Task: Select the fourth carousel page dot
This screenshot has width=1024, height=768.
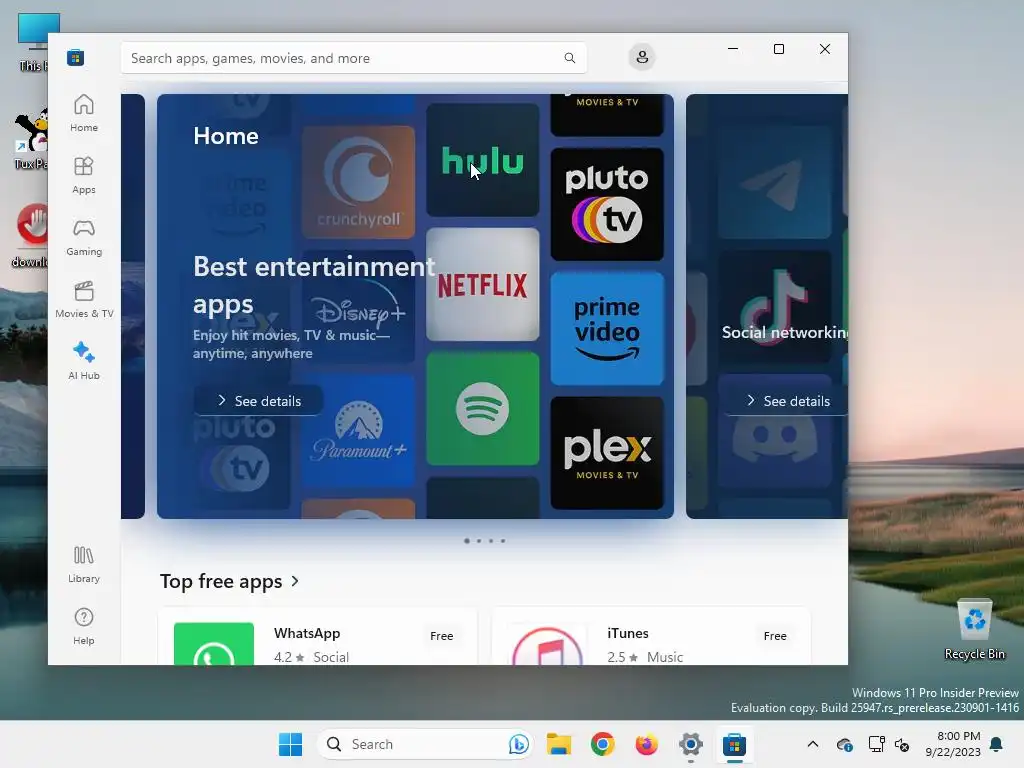Action: [503, 541]
